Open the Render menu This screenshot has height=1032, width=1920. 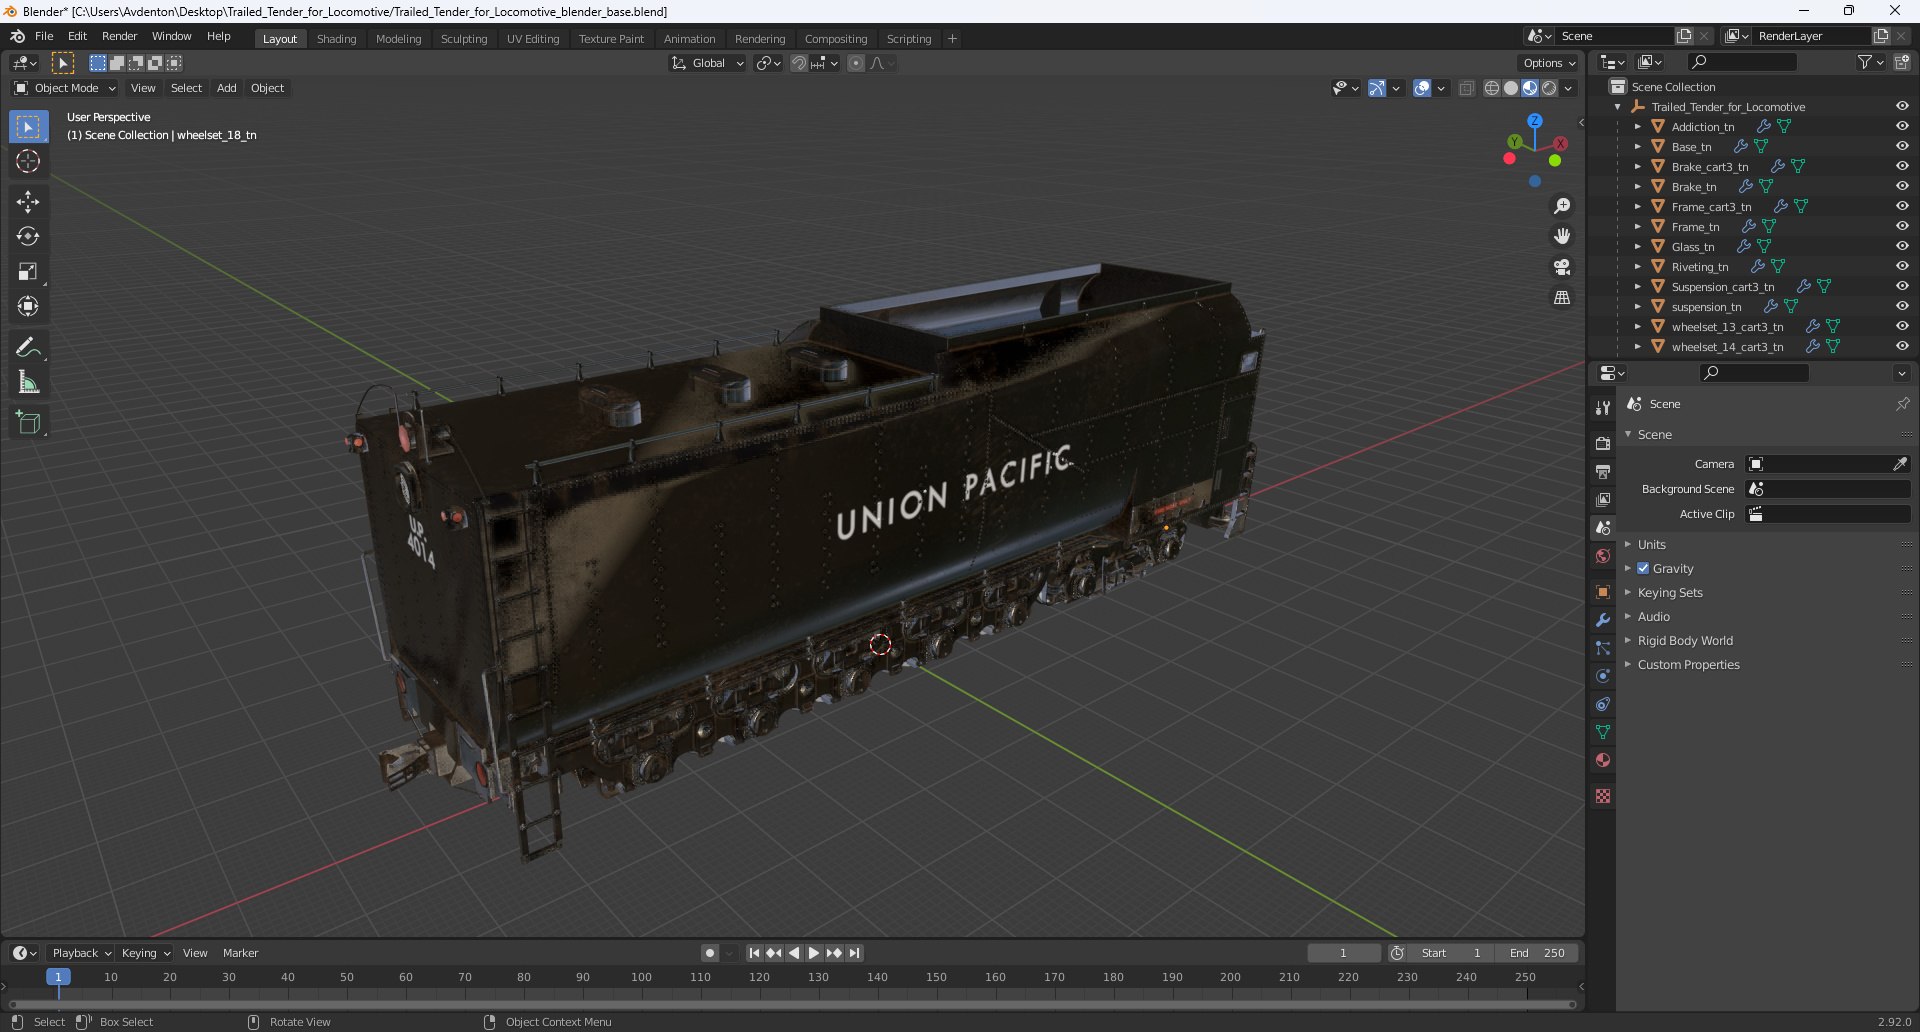pyautogui.click(x=119, y=36)
